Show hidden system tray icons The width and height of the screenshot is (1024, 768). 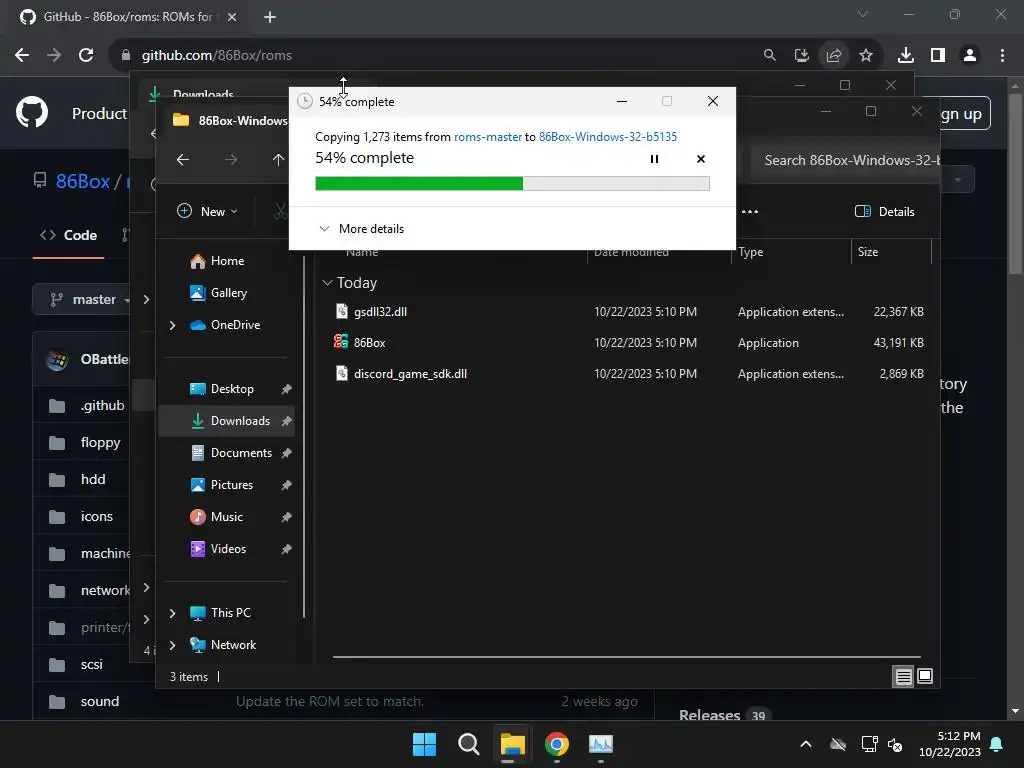point(806,744)
